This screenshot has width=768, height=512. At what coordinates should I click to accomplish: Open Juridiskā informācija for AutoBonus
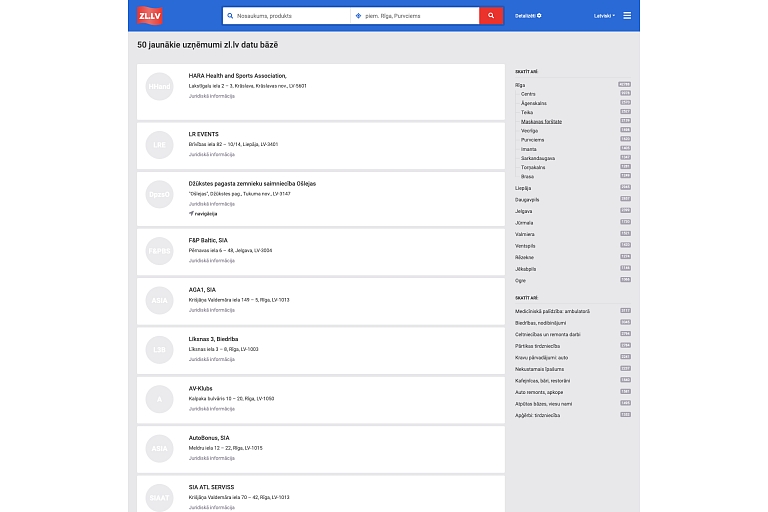coord(212,458)
